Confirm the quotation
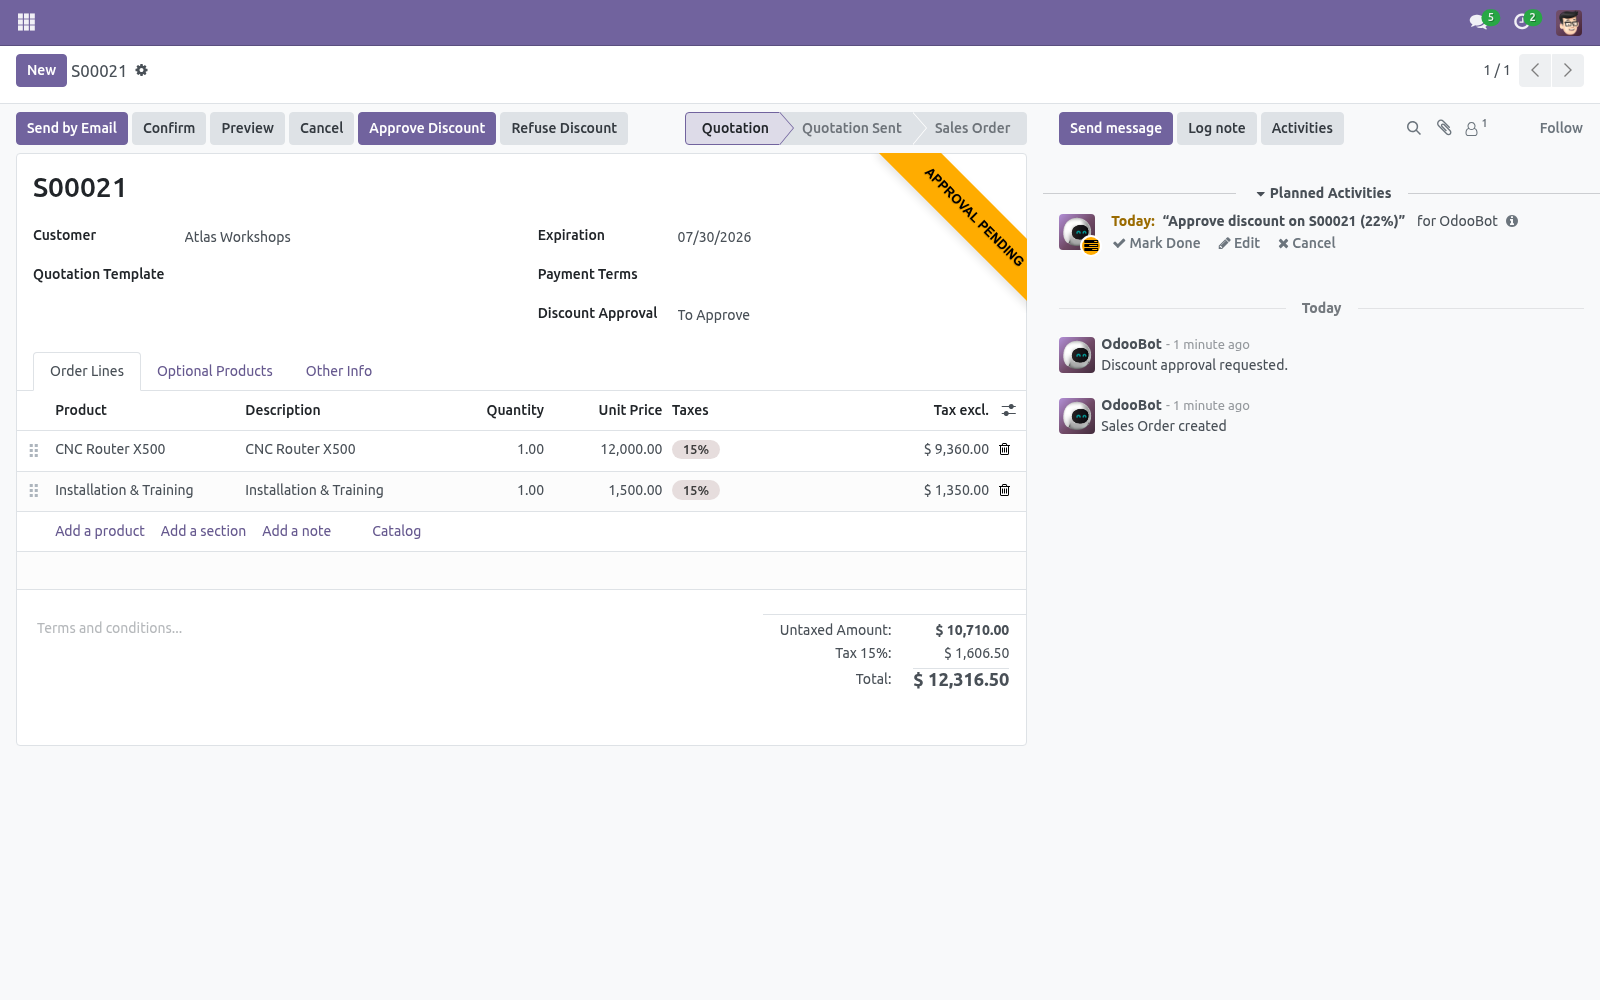 169,128
